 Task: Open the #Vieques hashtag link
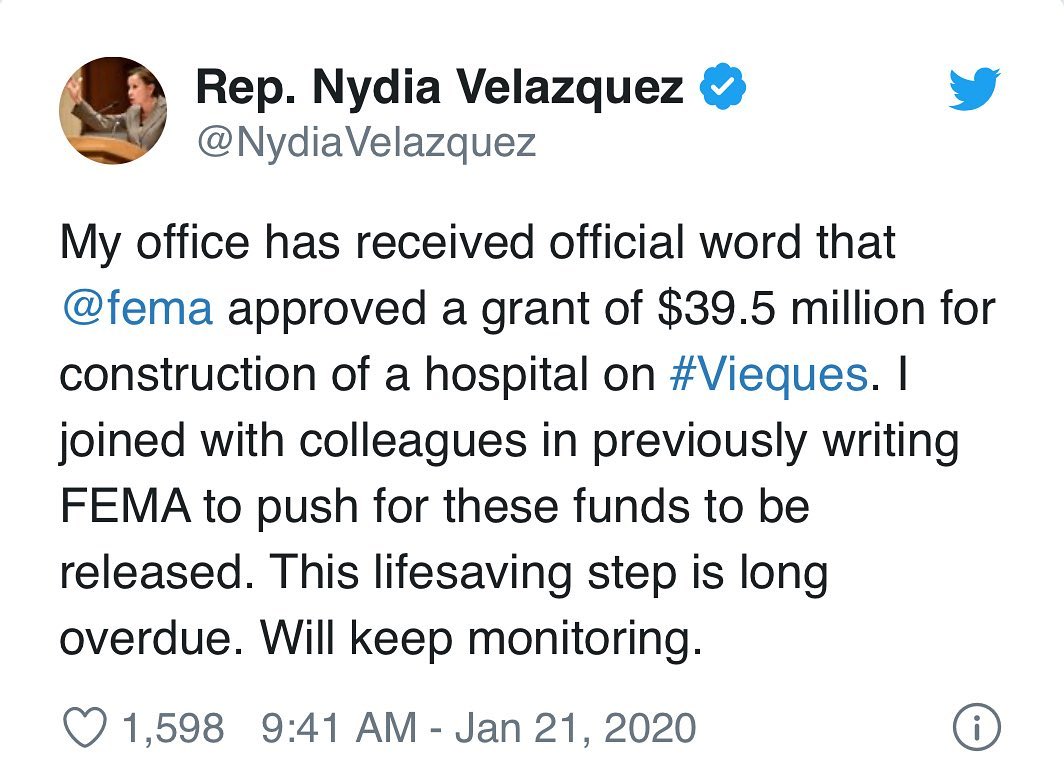tap(769, 374)
